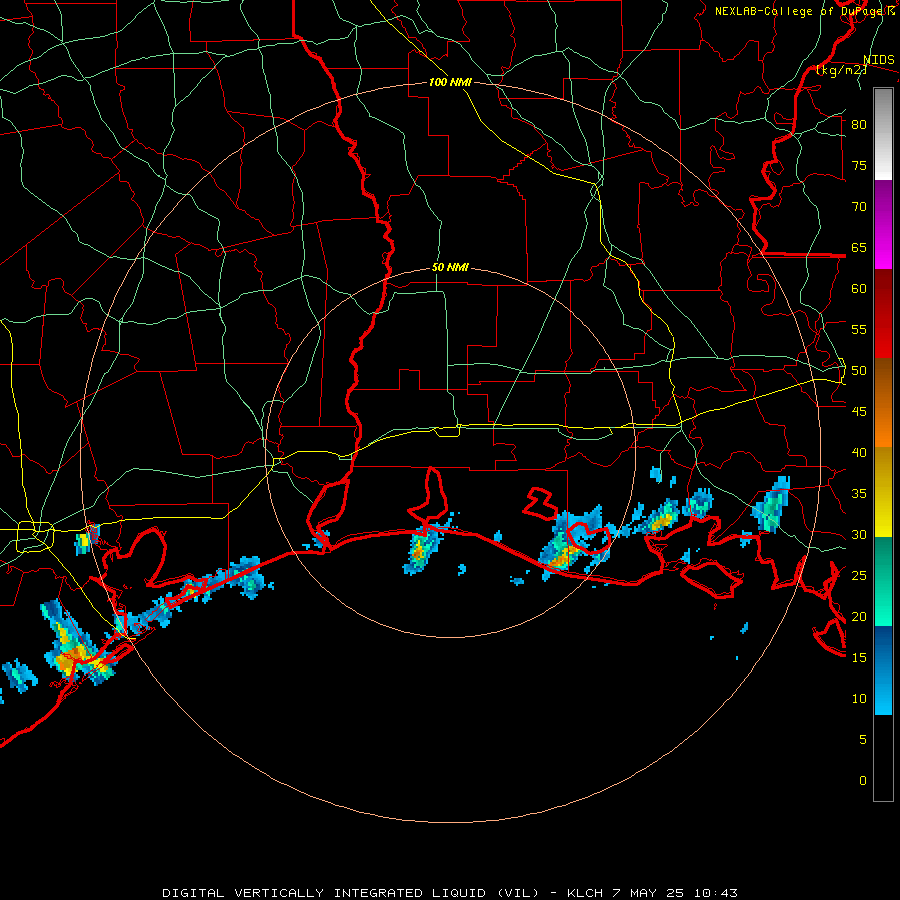The width and height of the screenshot is (900, 900).
Task: Pick the green-teal segment of the color bar
Action: click(x=883, y=581)
